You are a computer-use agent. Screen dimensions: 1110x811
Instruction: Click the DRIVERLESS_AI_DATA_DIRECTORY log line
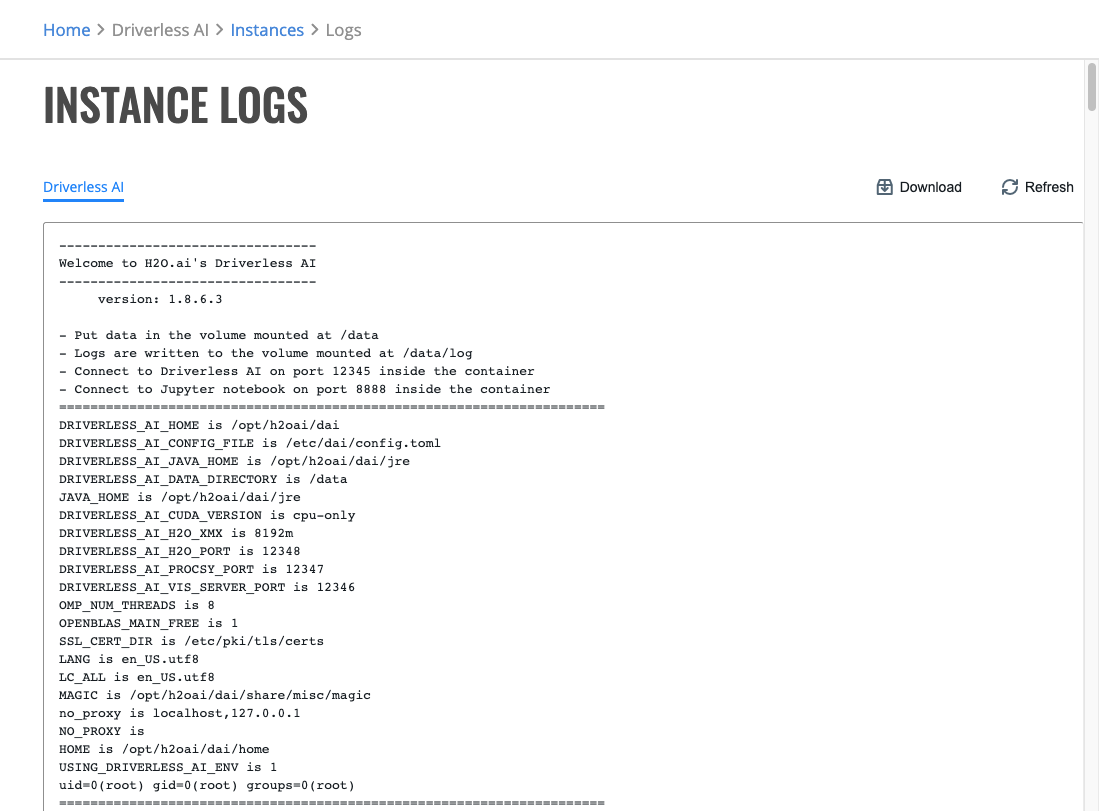click(203, 480)
